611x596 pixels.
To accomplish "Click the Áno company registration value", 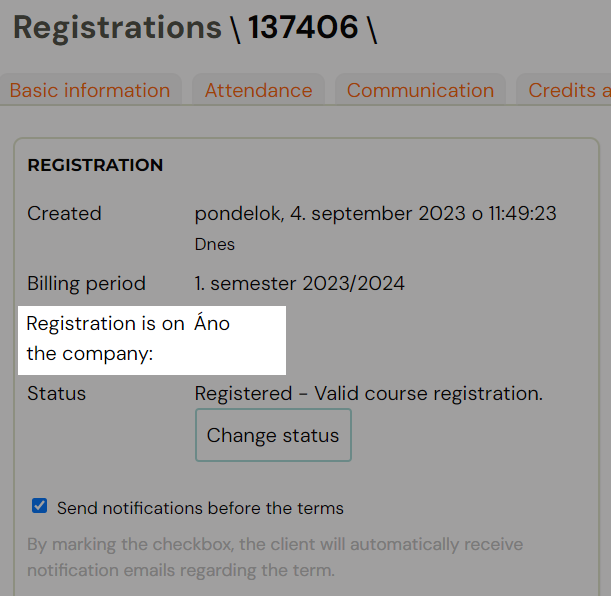I will (212, 323).
